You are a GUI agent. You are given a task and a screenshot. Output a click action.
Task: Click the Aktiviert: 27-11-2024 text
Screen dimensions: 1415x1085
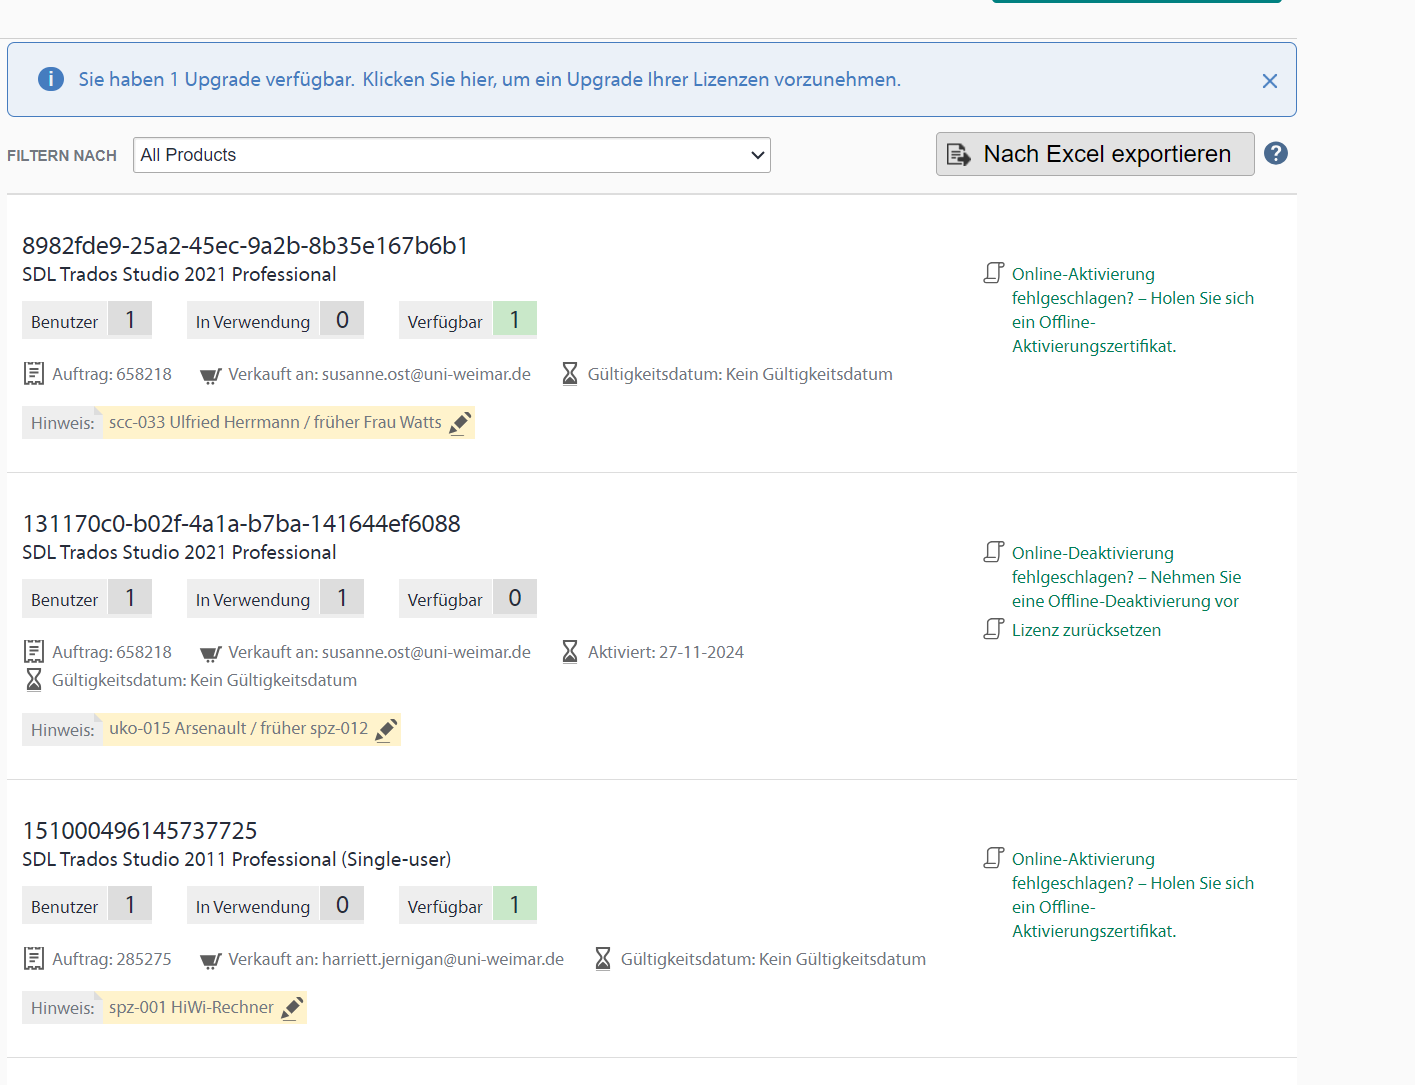[666, 652]
